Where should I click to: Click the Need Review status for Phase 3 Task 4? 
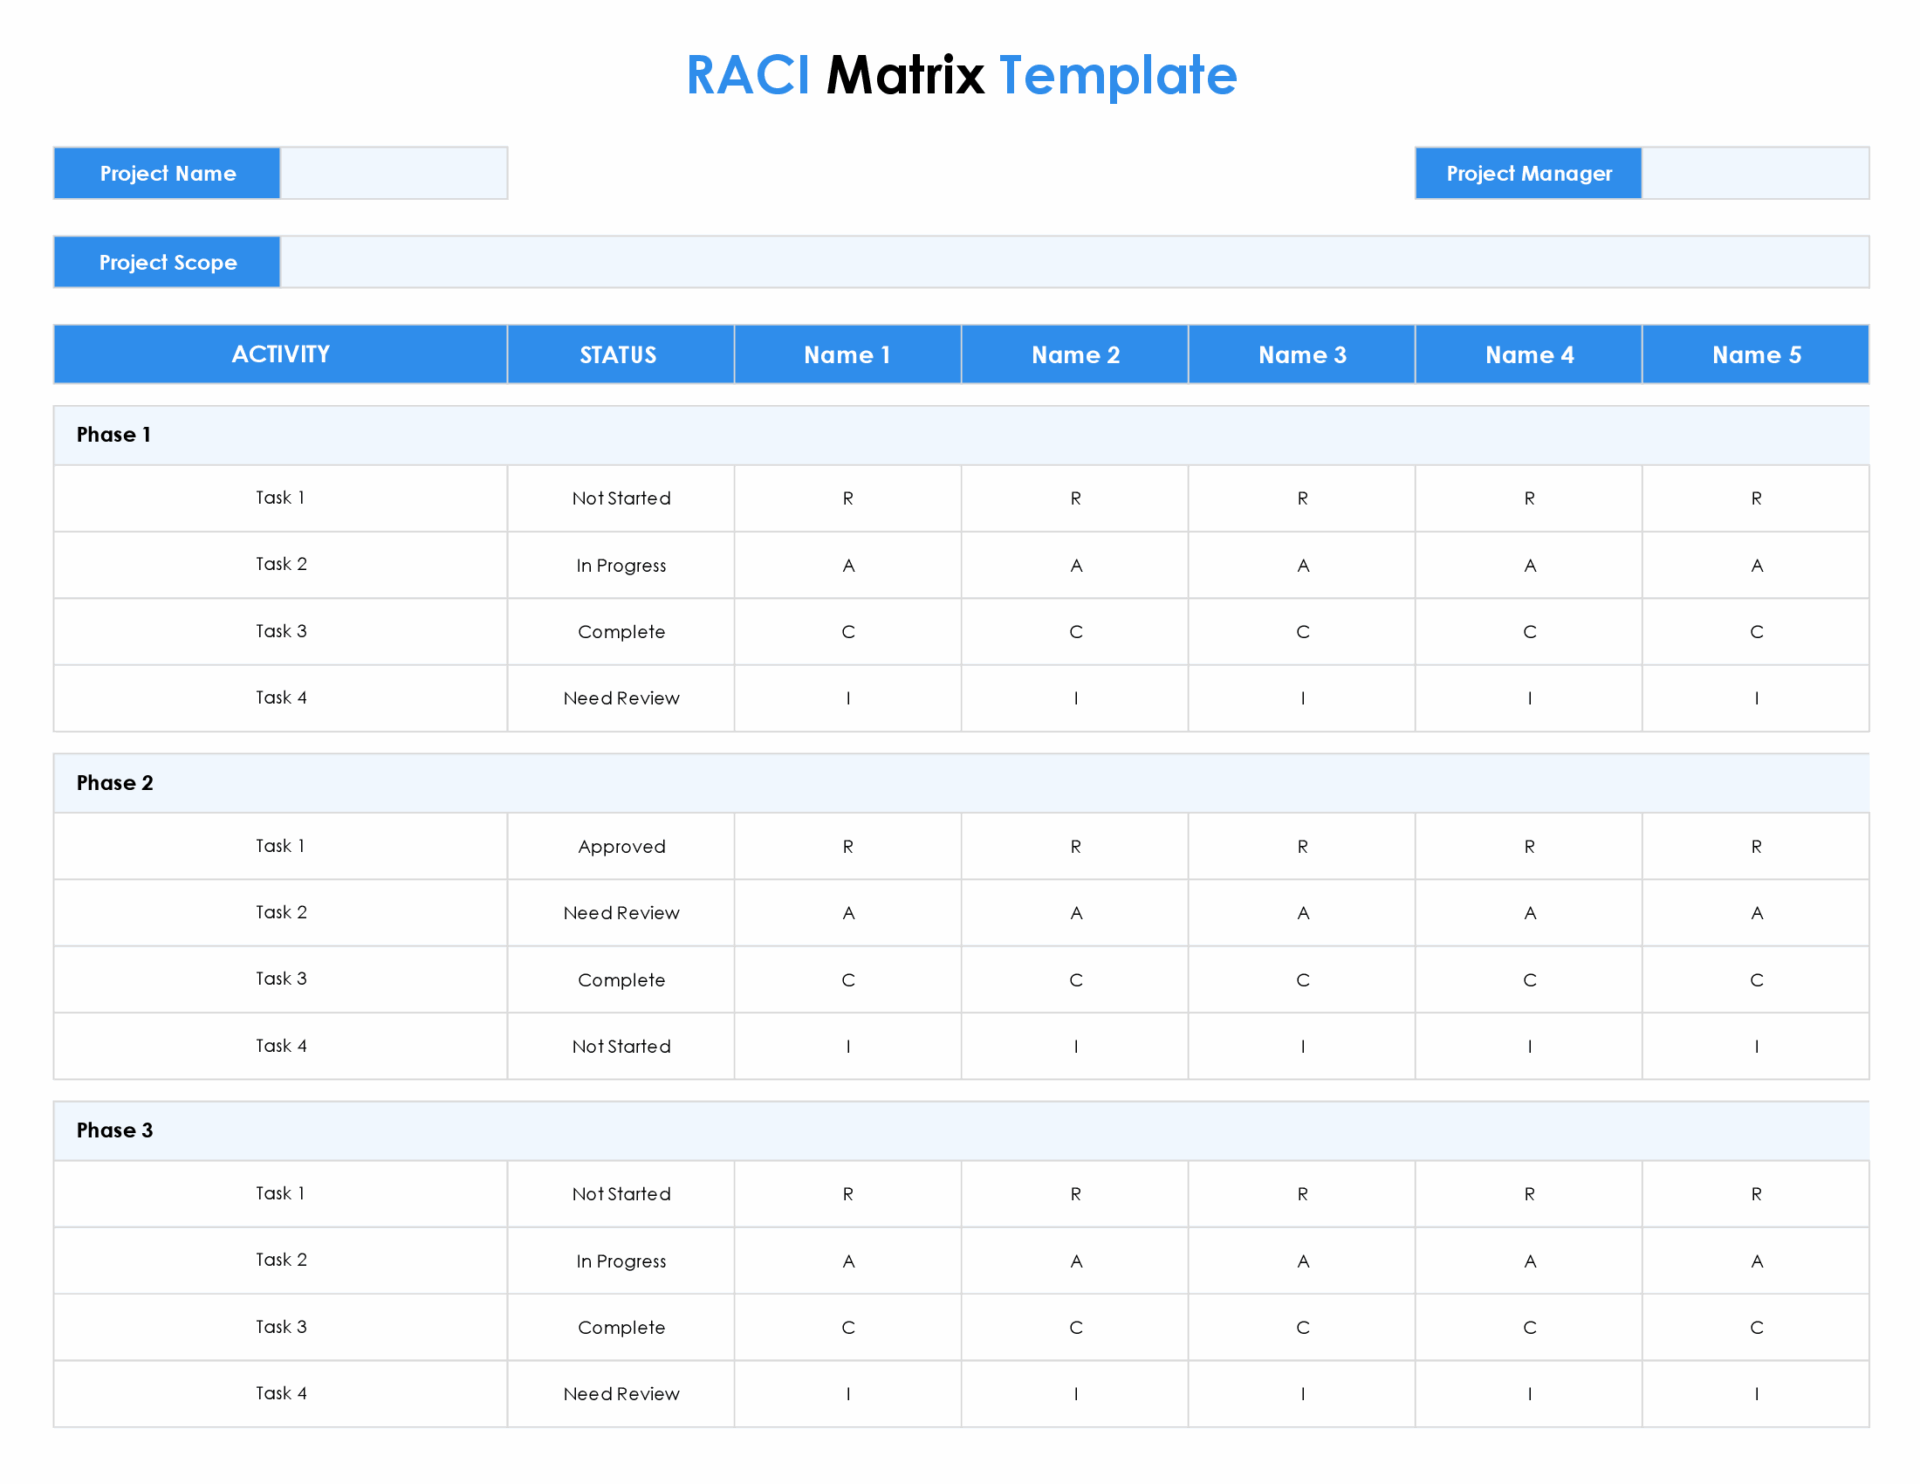click(620, 1393)
